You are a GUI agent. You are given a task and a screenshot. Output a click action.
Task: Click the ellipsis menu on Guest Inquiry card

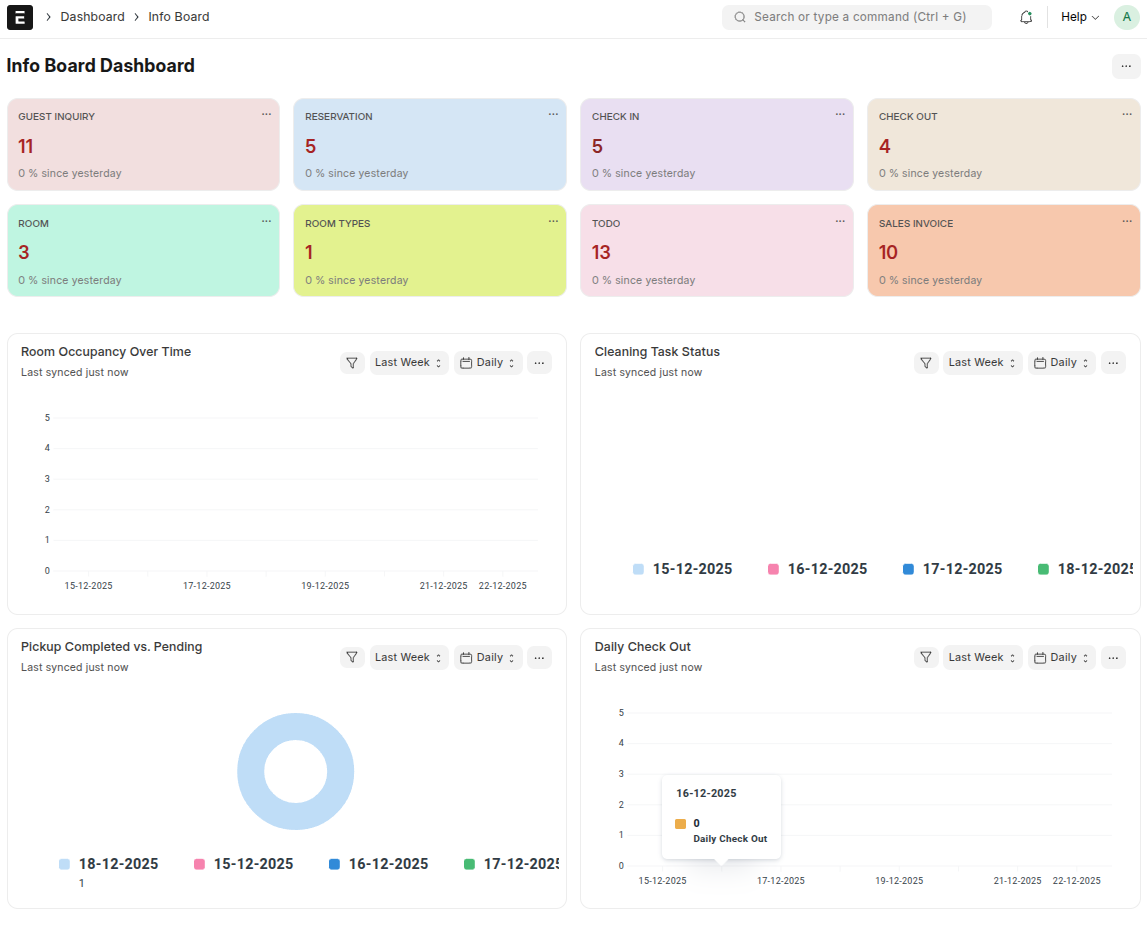(266, 114)
